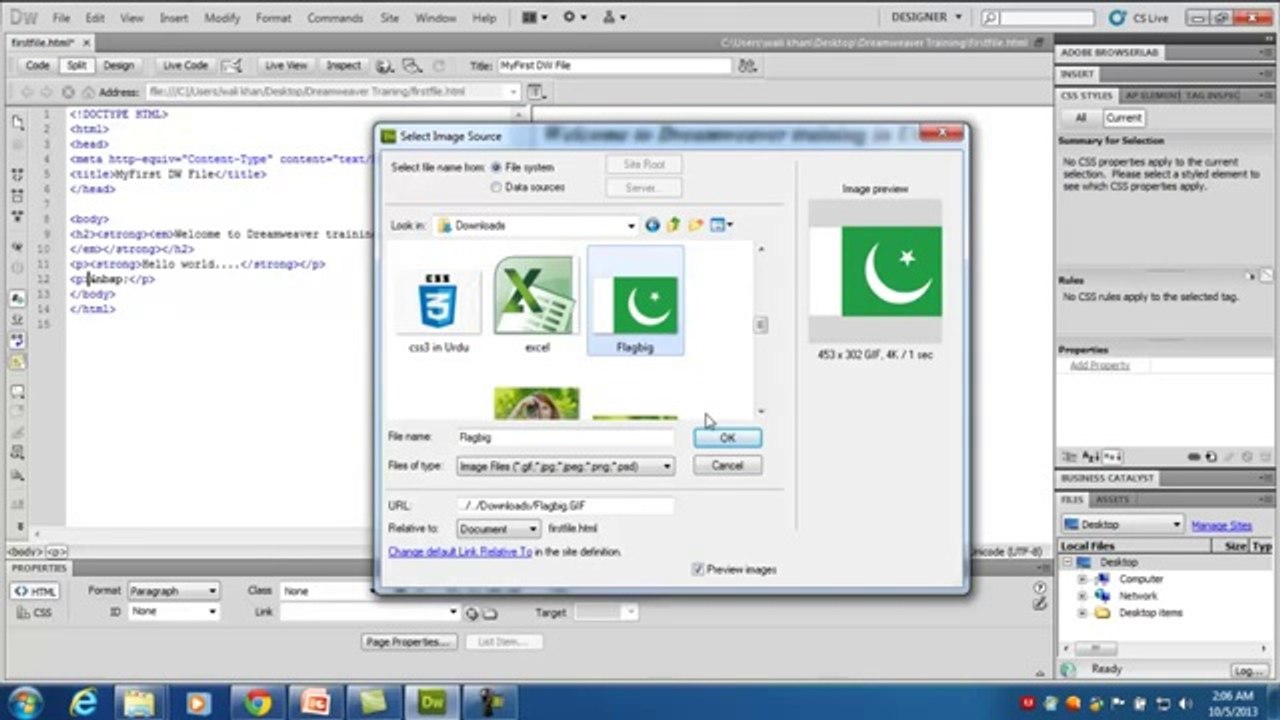Choose the File system radio button
1280x720 pixels.
point(497,168)
